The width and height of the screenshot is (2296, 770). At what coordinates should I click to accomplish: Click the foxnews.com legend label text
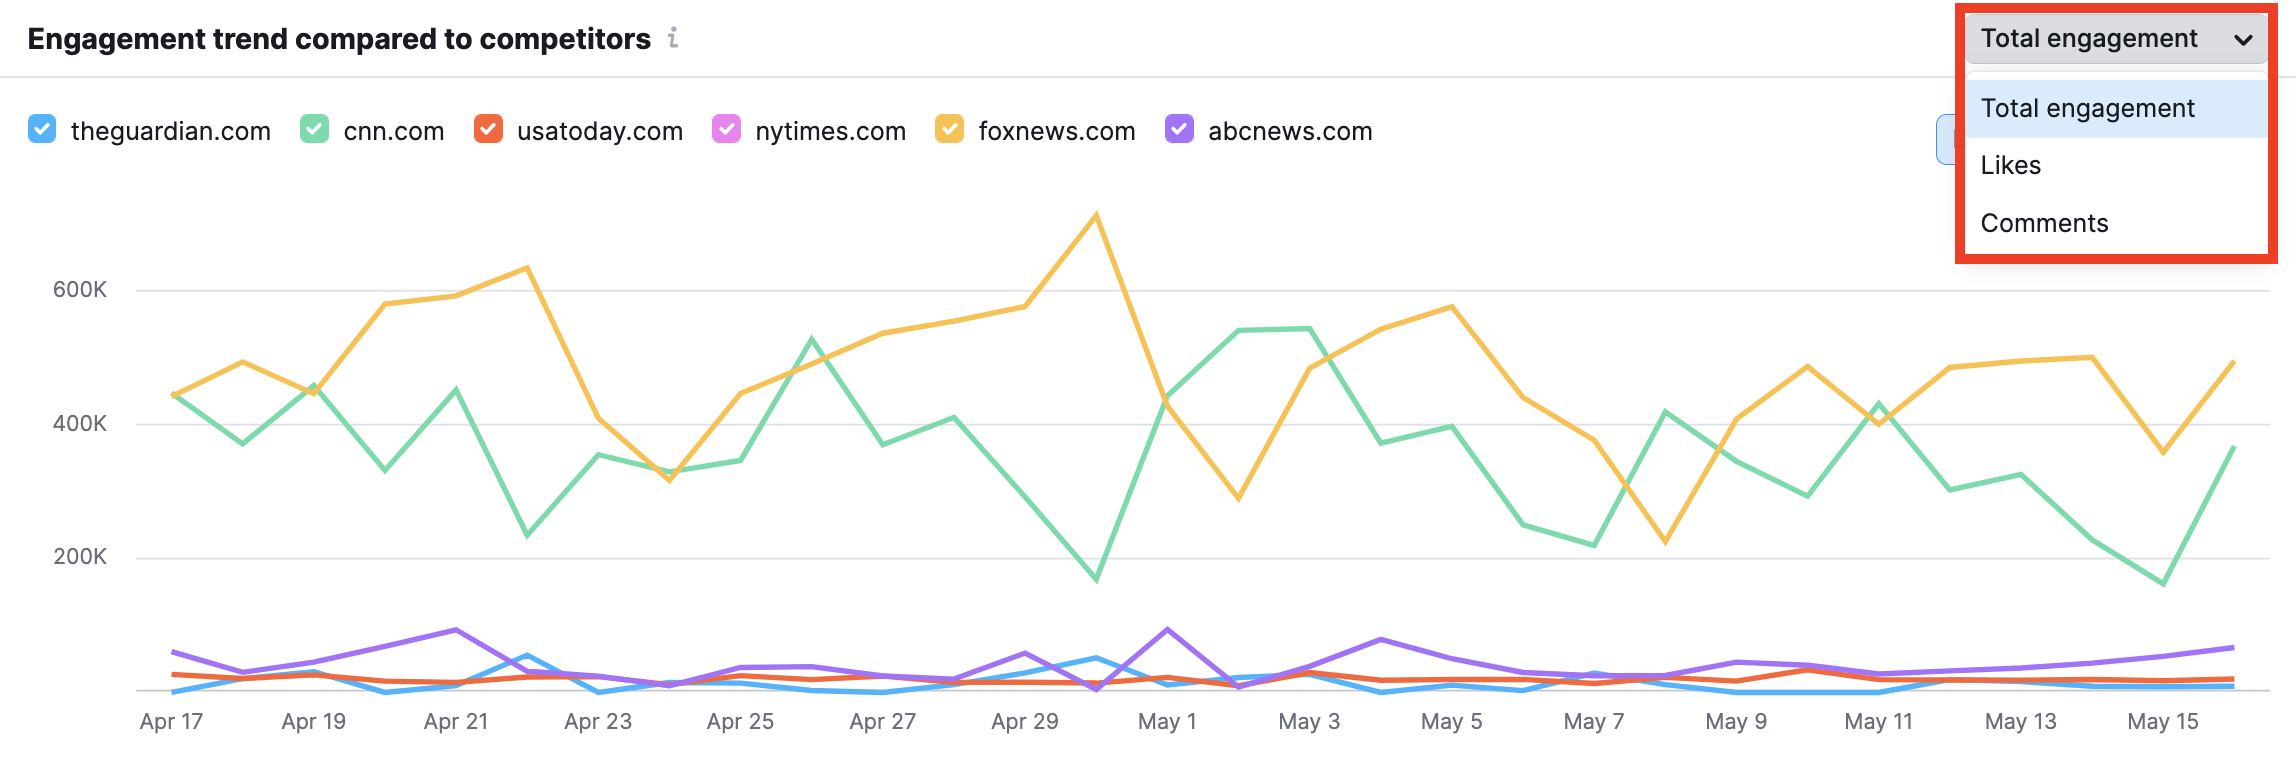pyautogui.click(x=1056, y=131)
